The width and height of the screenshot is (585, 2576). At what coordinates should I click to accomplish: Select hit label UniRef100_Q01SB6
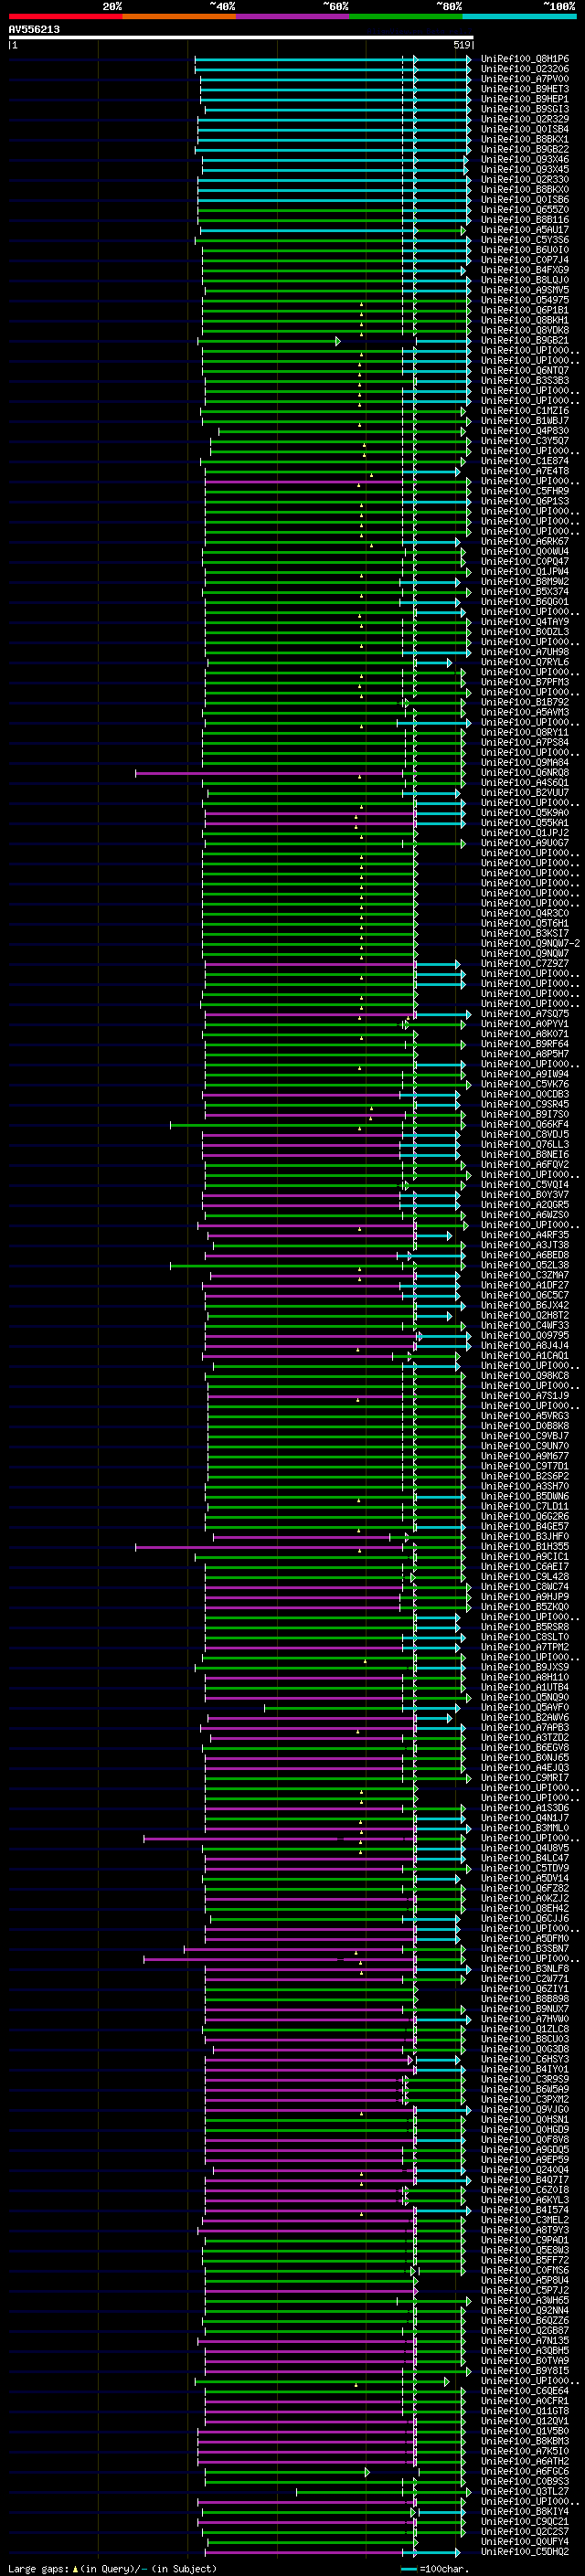pyautogui.click(x=525, y=199)
